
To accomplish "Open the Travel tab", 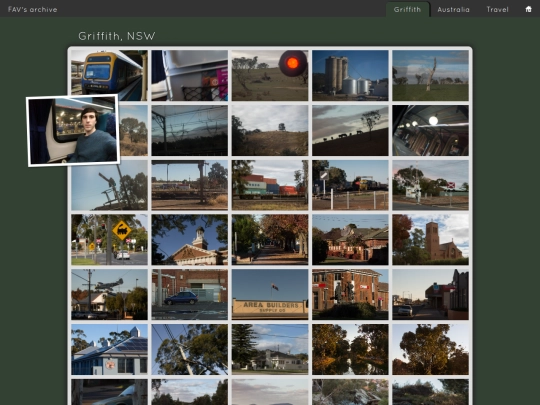I will pyautogui.click(x=497, y=10).
